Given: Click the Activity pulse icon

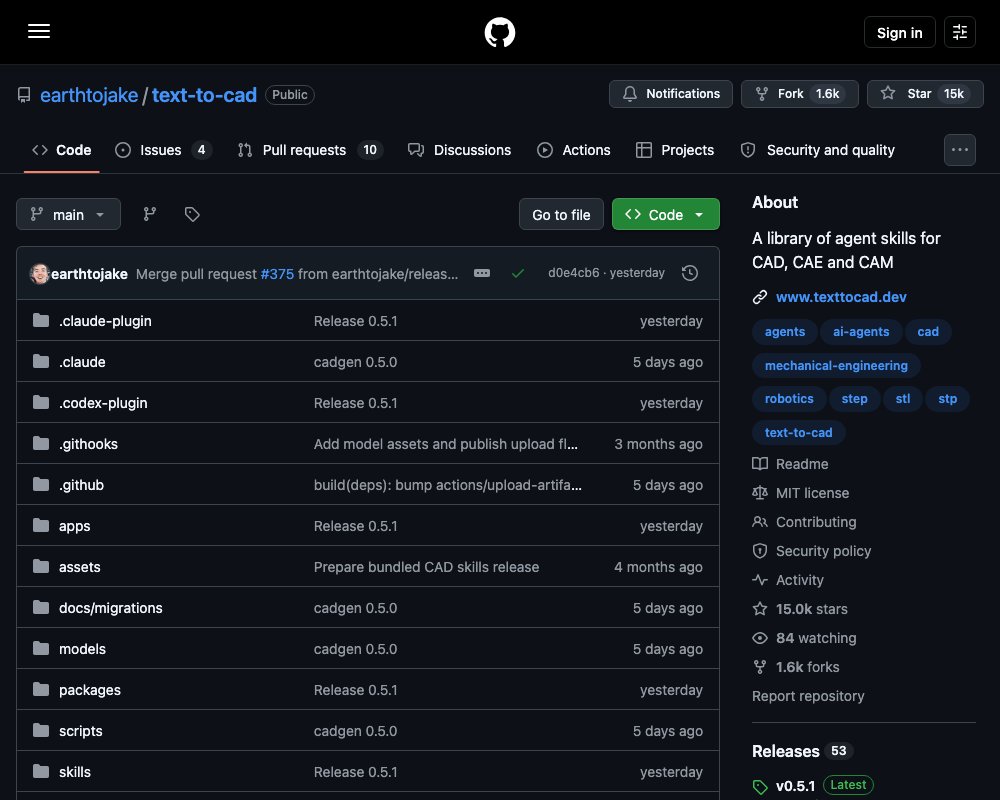Looking at the screenshot, I should click(x=760, y=580).
